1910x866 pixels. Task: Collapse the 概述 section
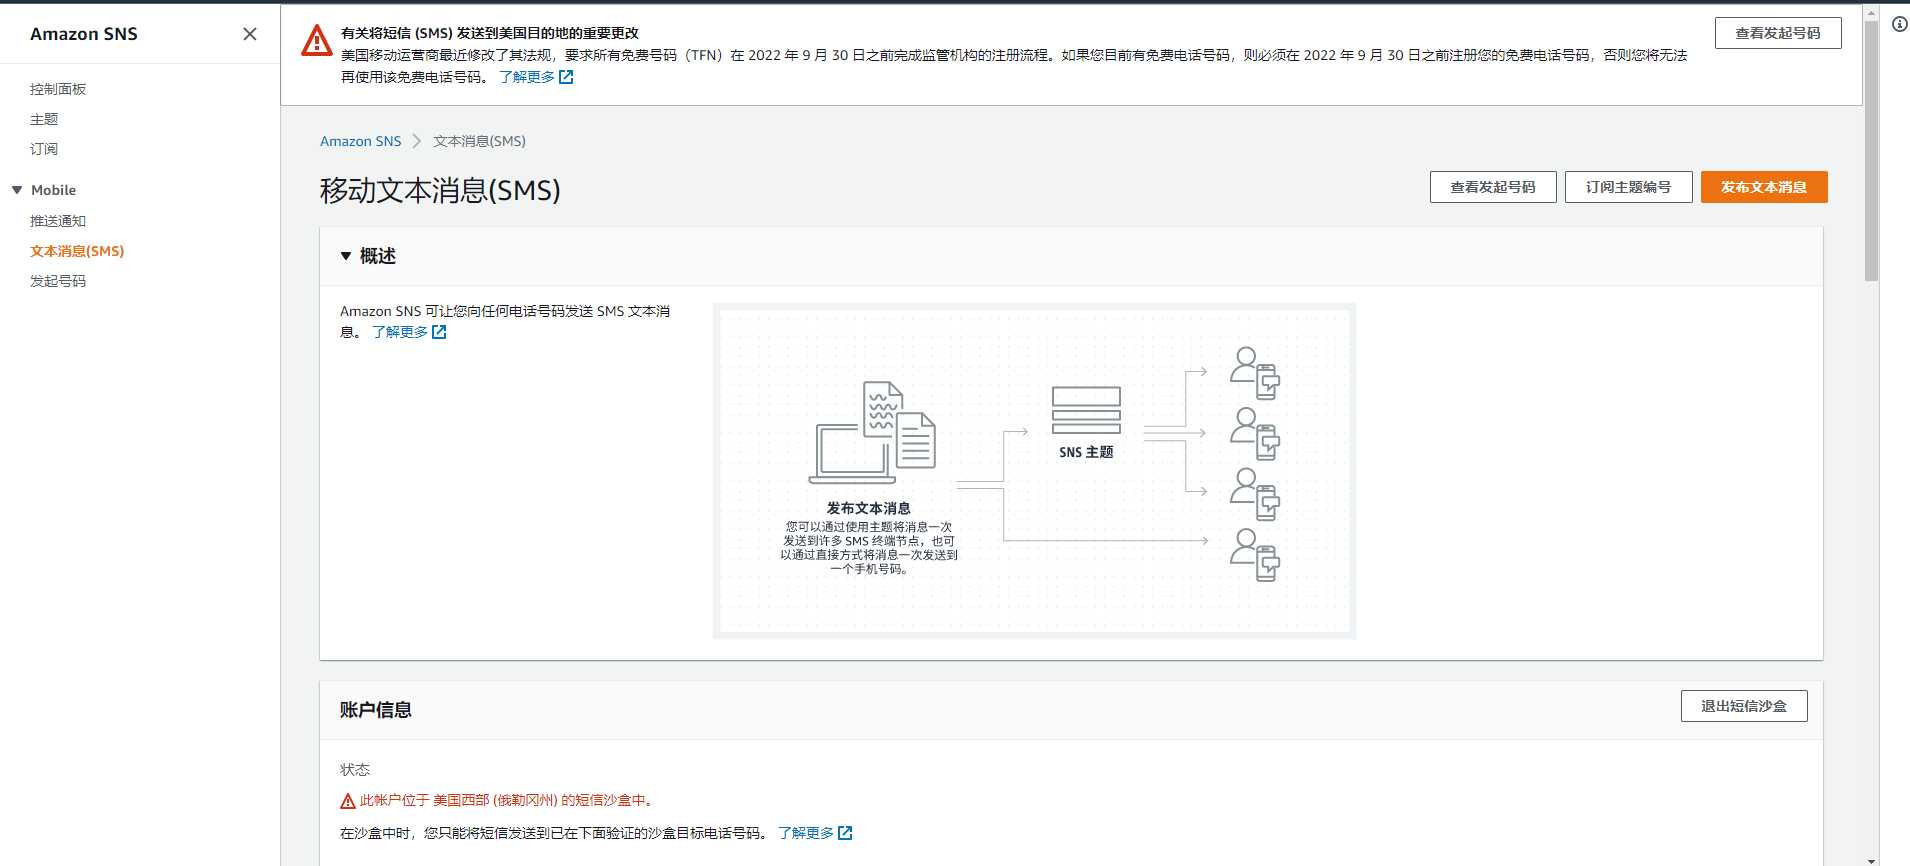click(x=346, y=256)
